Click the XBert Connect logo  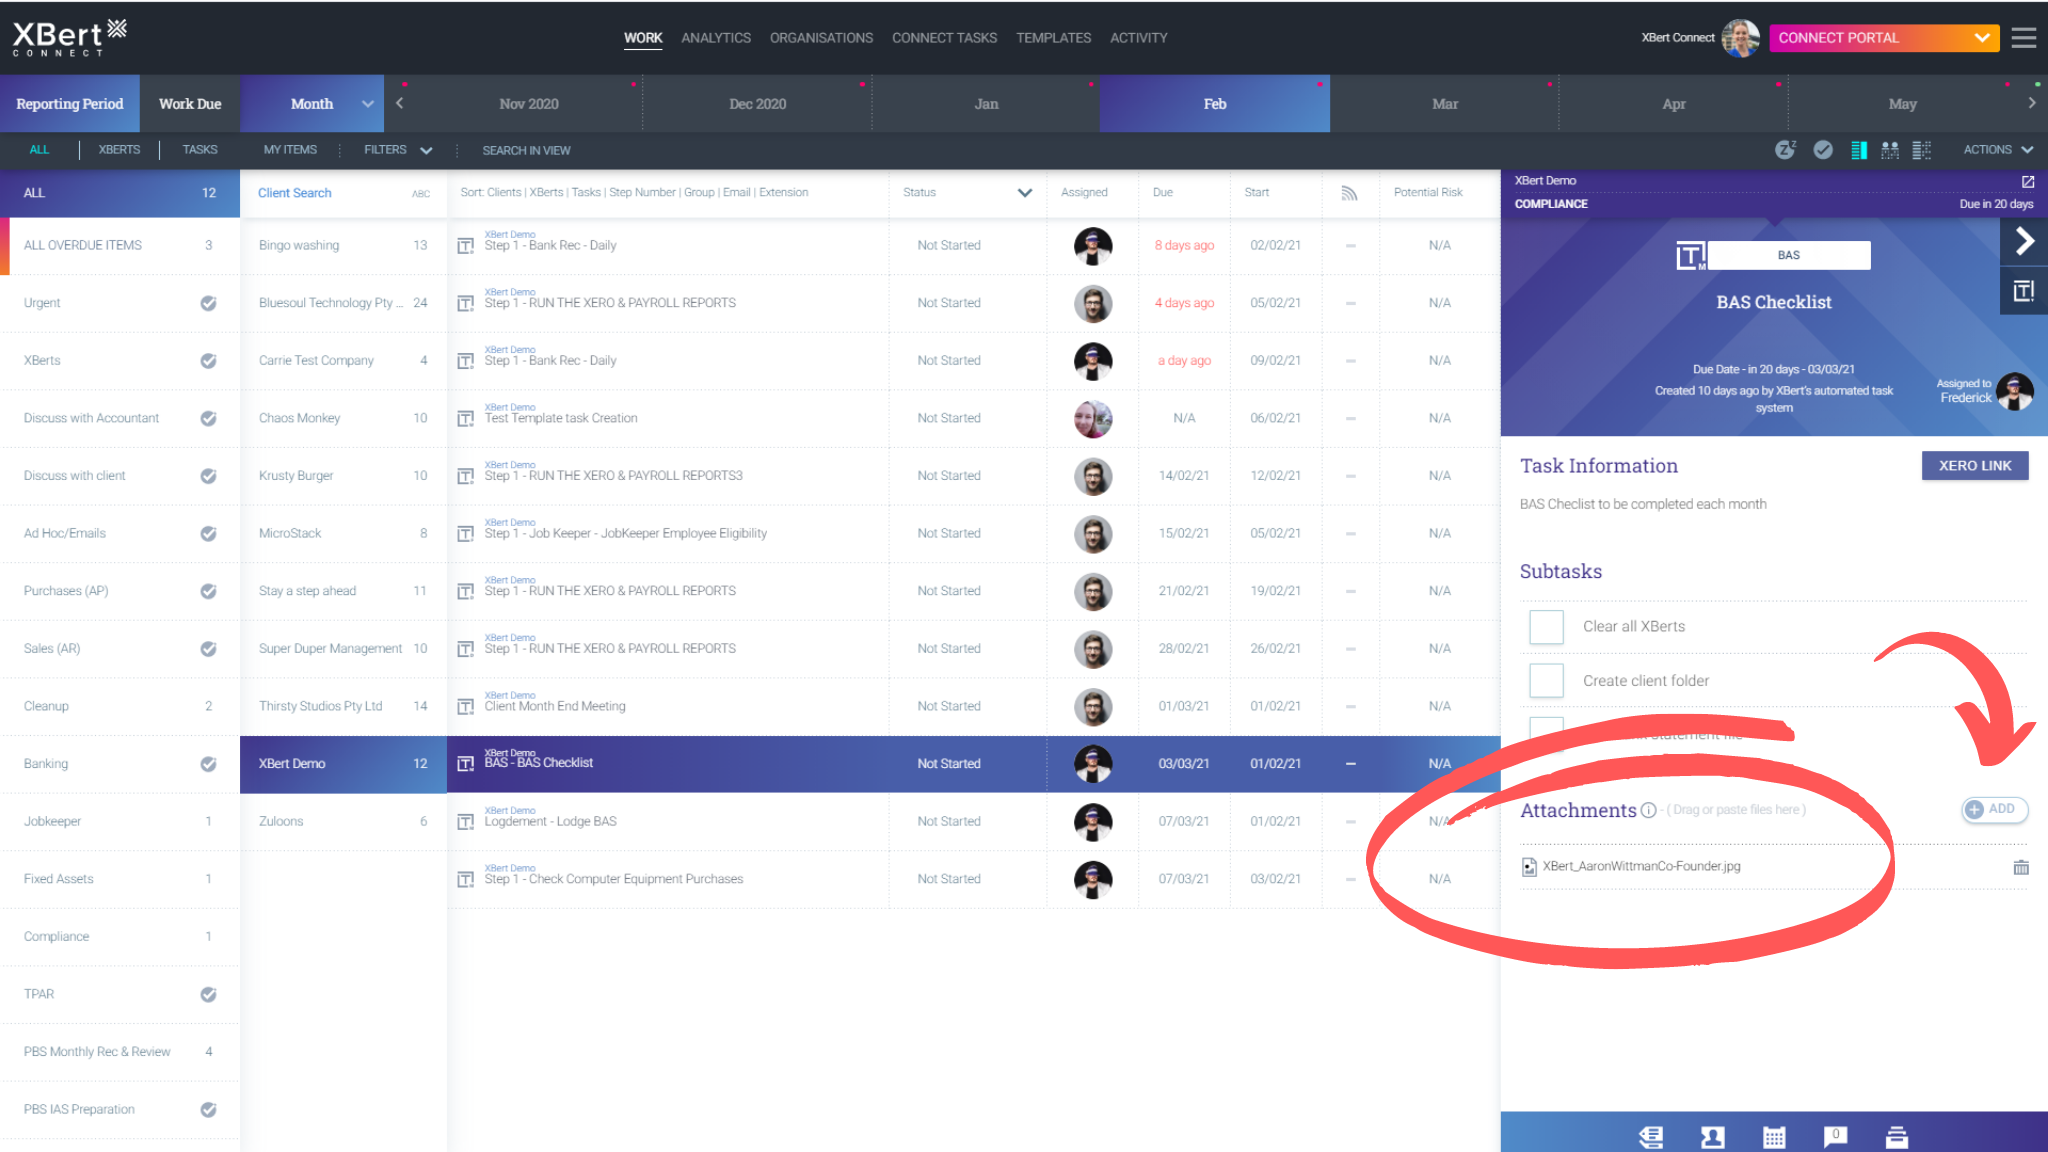click(69, 38)
